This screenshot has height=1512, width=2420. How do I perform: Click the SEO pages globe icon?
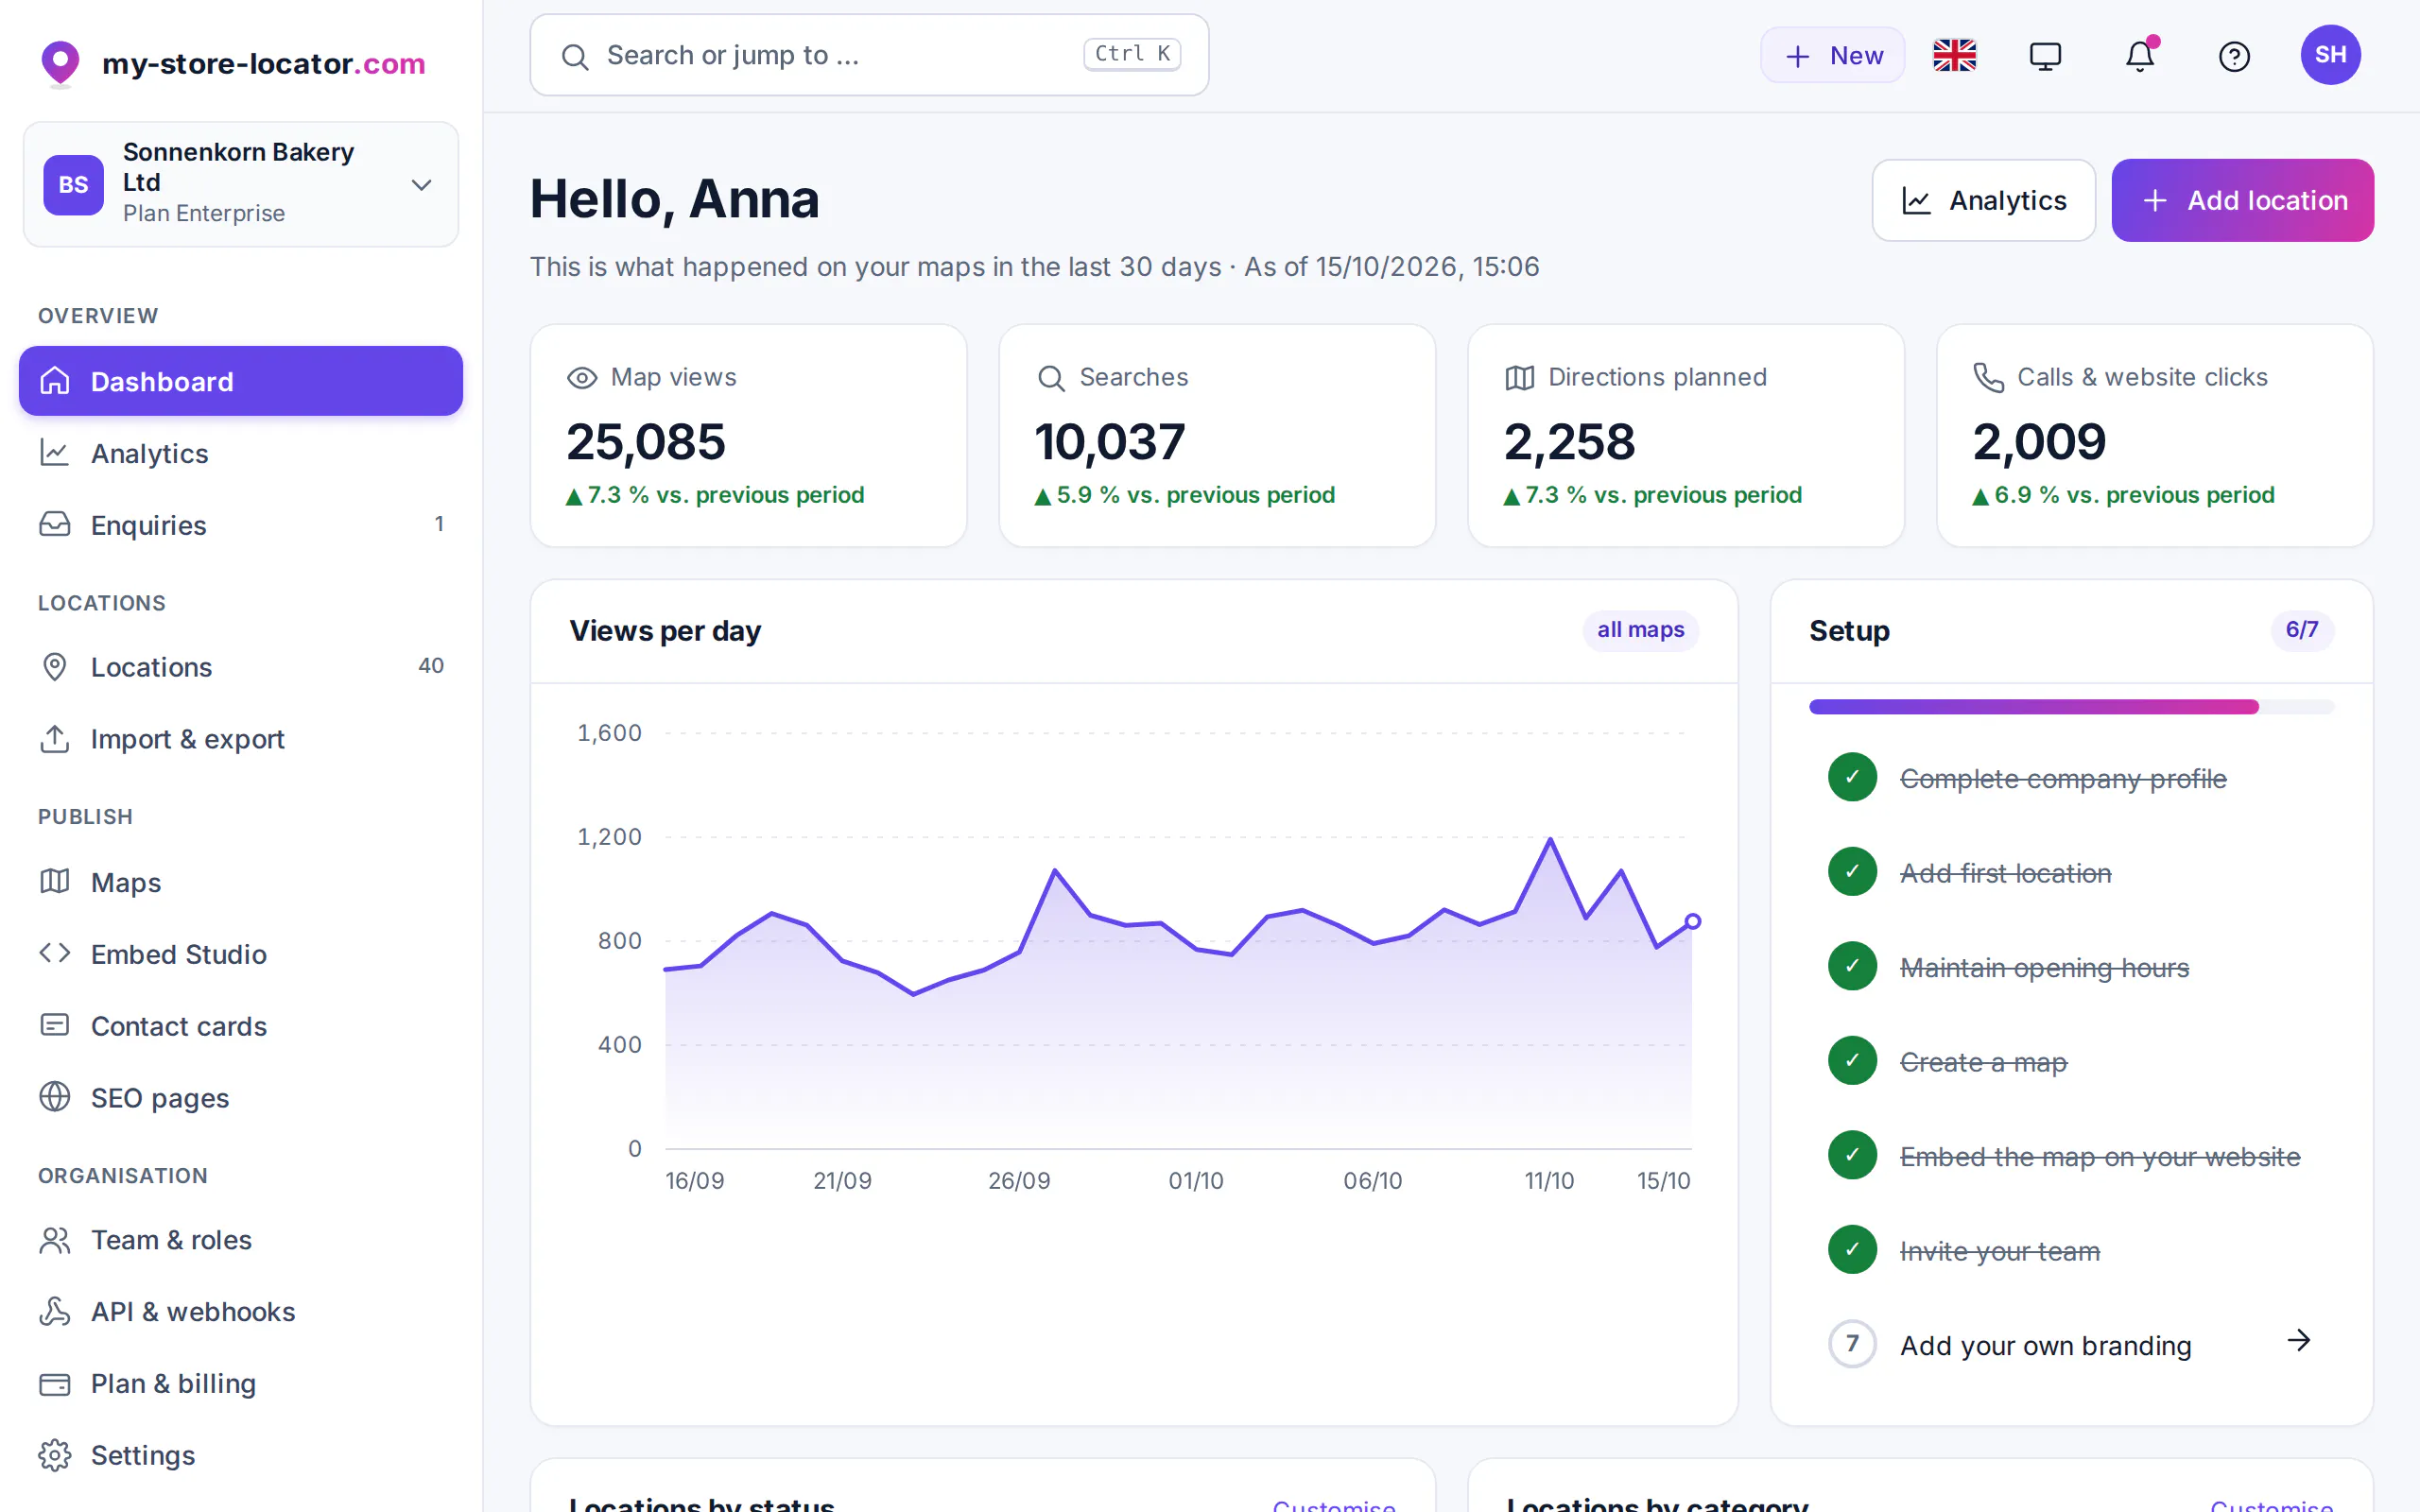tap(55, 1097)
